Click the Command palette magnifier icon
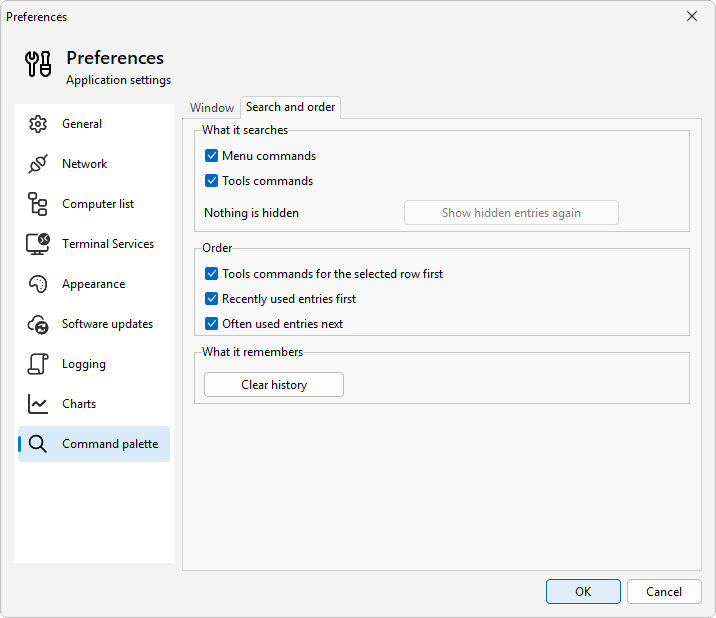 point(38,444)
